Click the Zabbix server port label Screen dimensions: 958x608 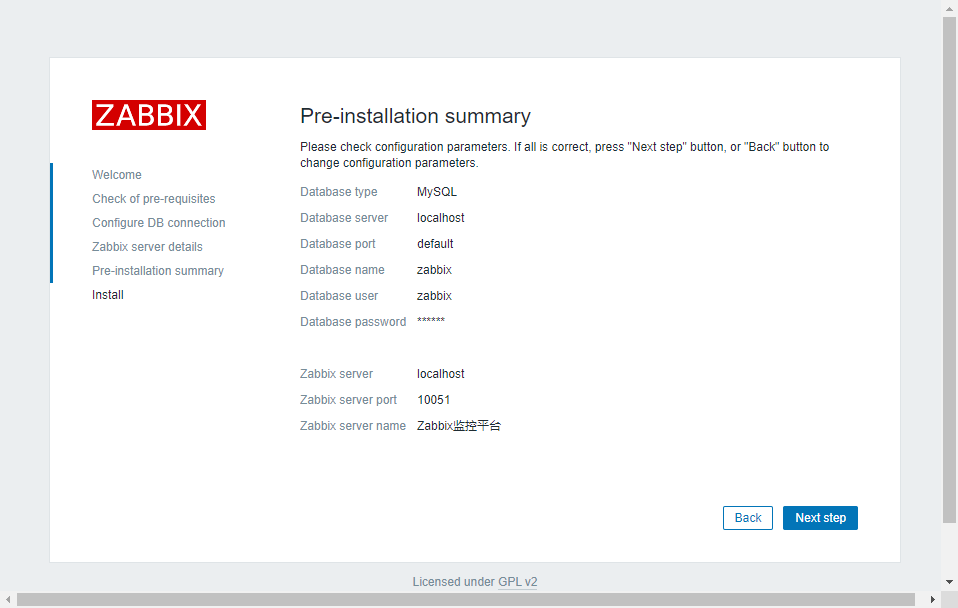[348, 400]
